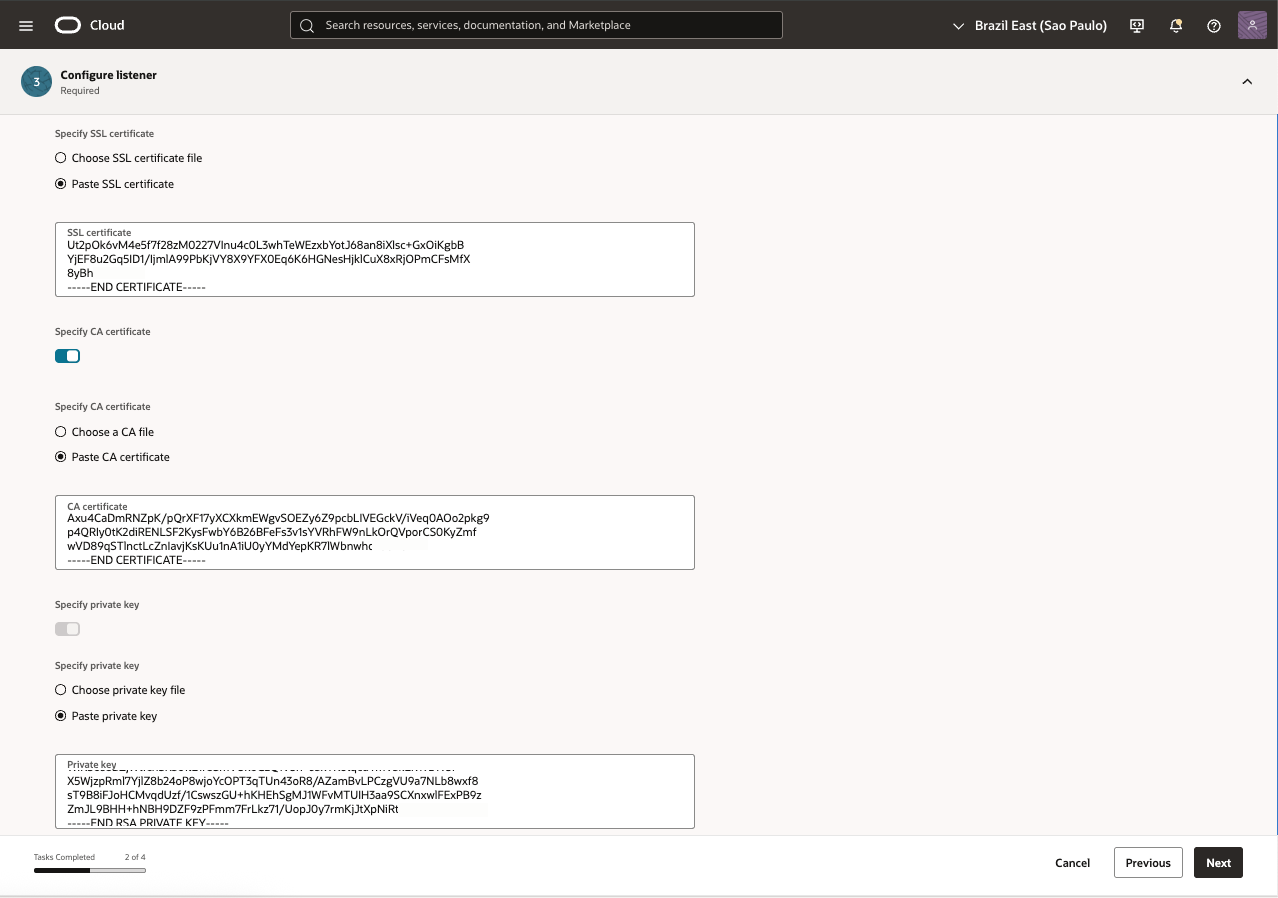Click the Tasks Completed progress bar

tap(90, 870)
